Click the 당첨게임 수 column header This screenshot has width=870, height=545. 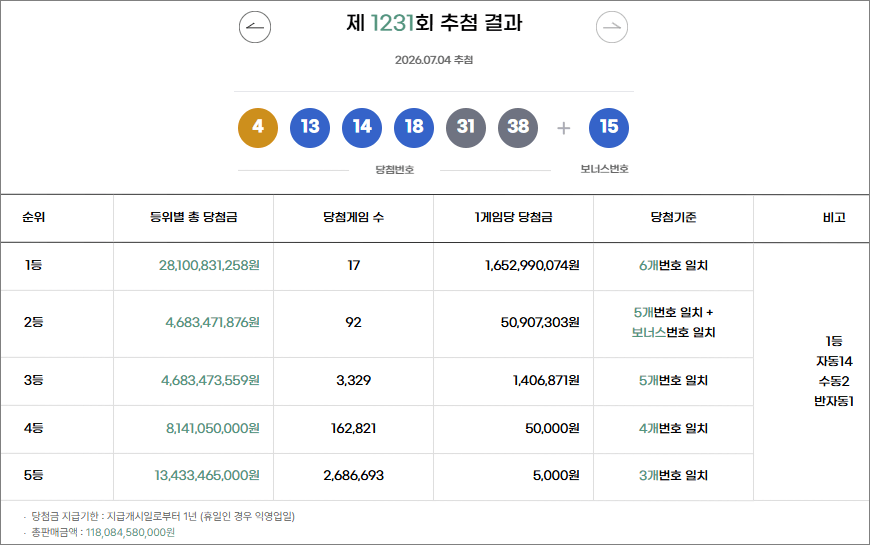point(353,217)
